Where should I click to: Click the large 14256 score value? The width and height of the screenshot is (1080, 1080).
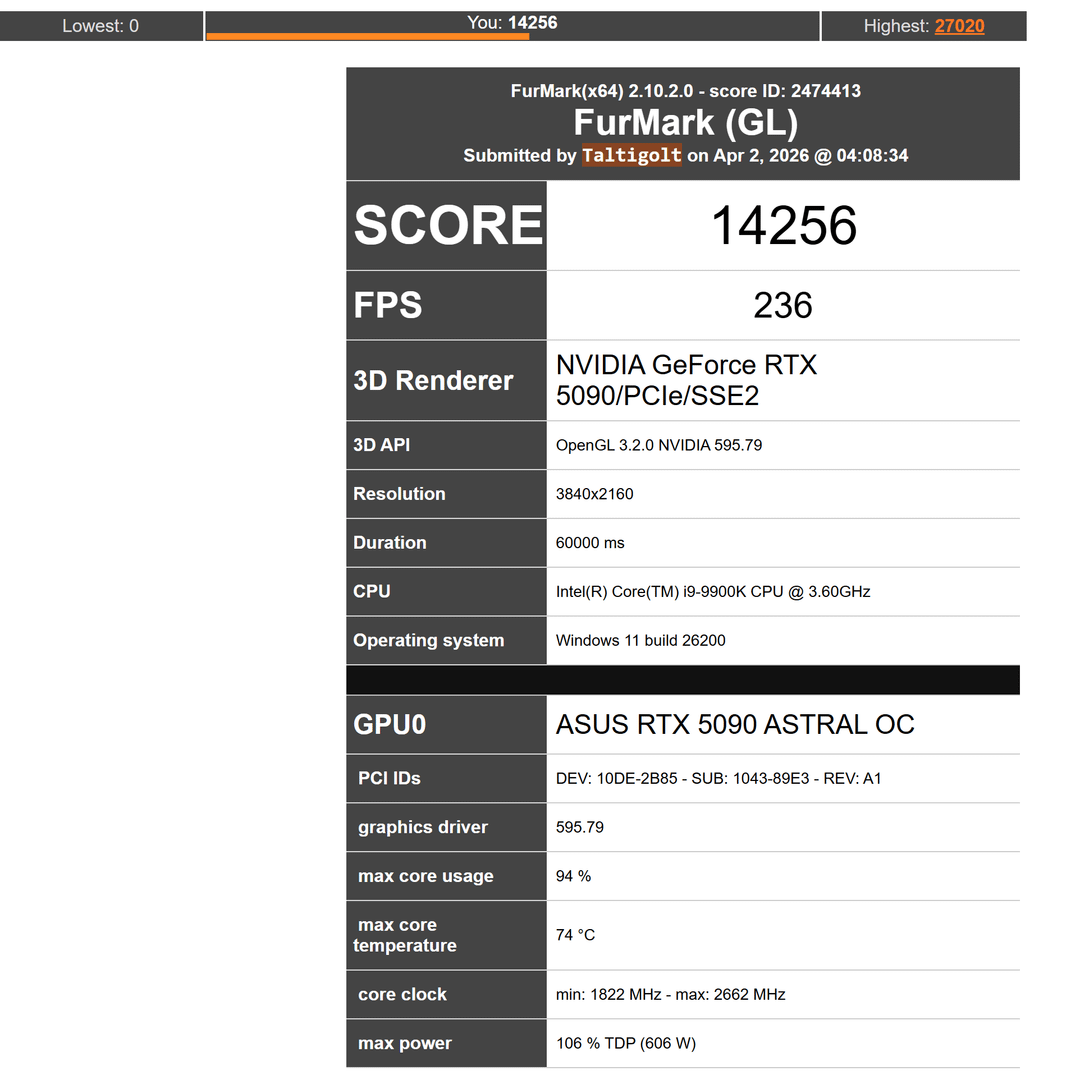coord(783,226)
